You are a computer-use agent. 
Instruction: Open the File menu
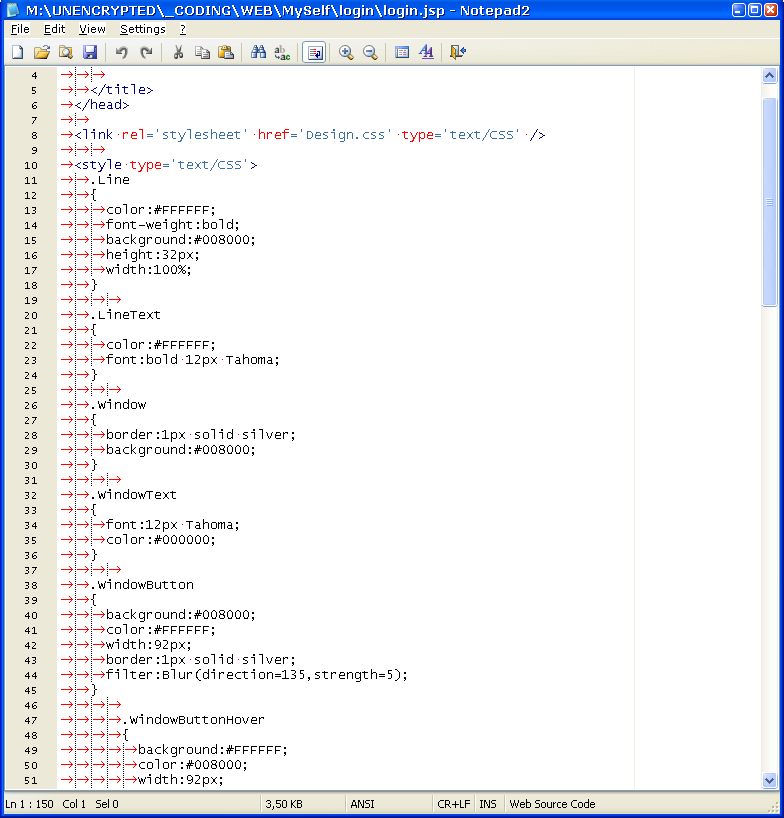pos(20,29)
